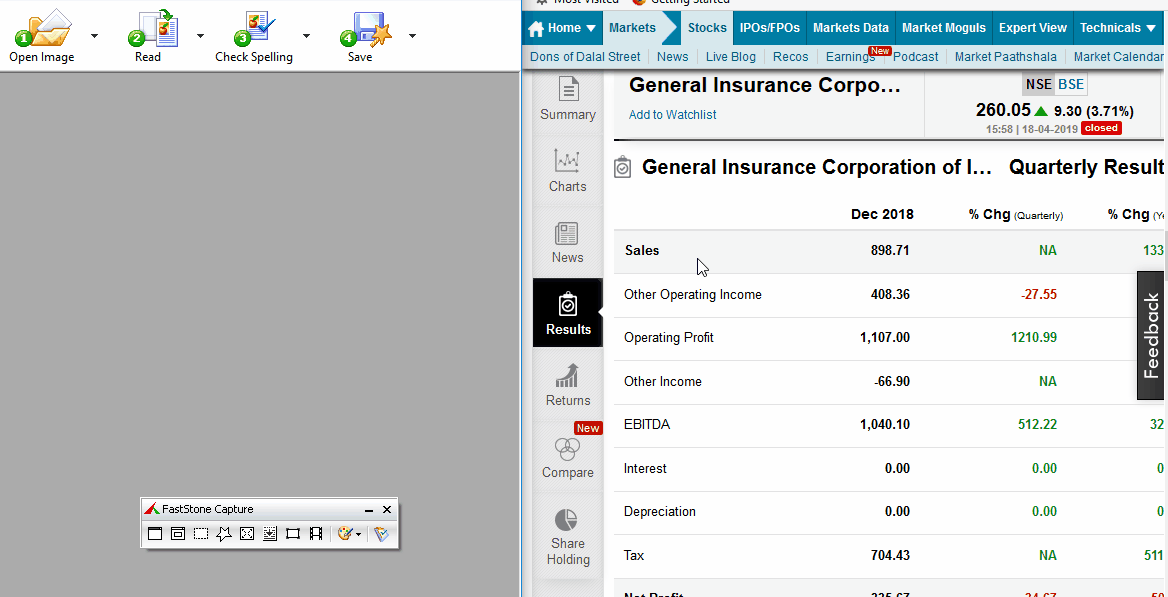Image resolution: width=1168 pixels, height=597 pixels.
Task: Click the Sales row label
Action: pos(642,250)
